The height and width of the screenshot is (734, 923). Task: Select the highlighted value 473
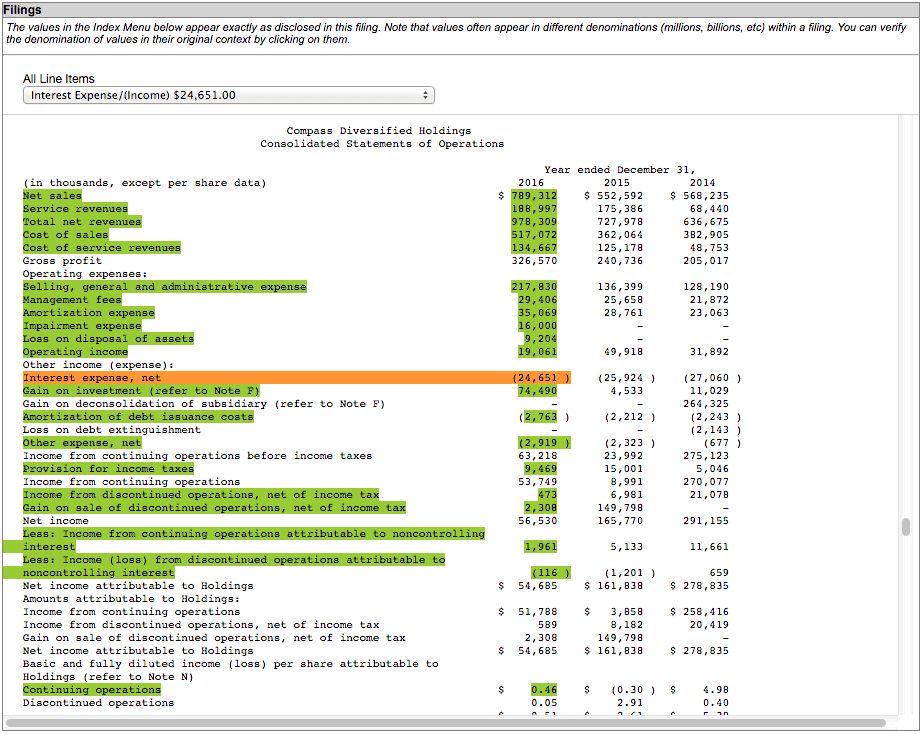pyautogui.click(x=547, y=494)
